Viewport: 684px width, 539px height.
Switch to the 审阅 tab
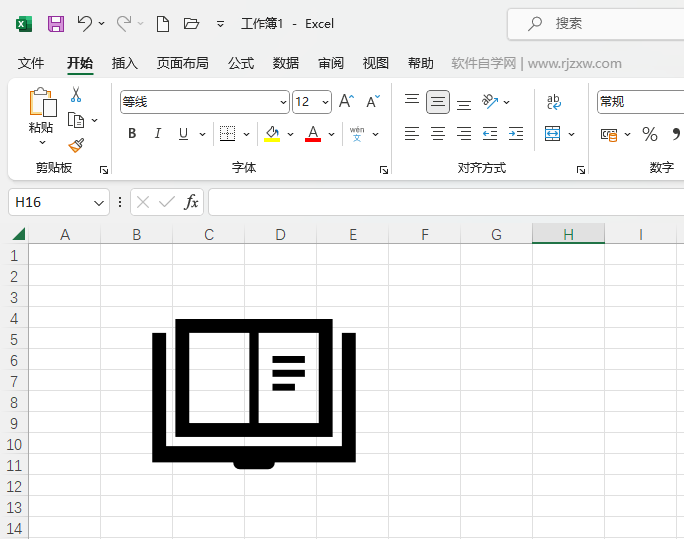[331, 63]
